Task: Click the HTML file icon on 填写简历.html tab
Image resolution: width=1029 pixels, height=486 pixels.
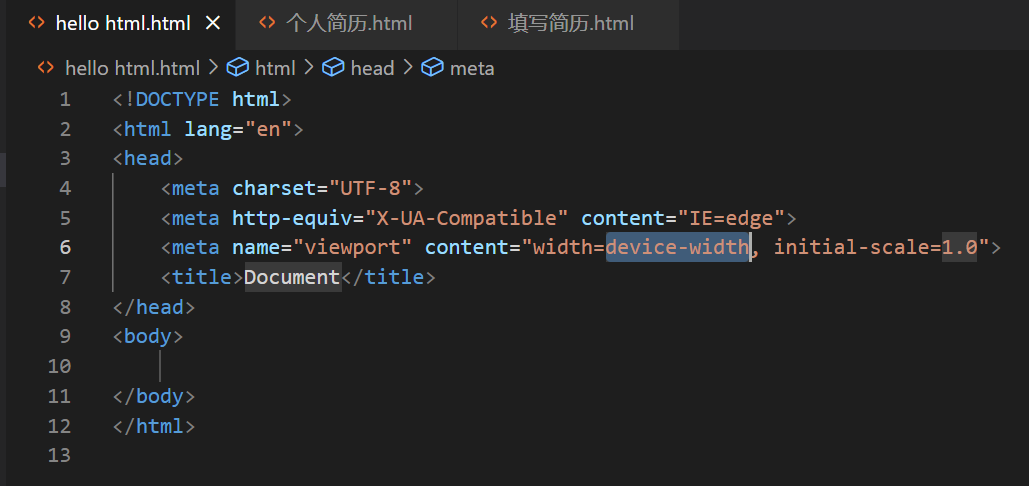Action: (489, 24)
